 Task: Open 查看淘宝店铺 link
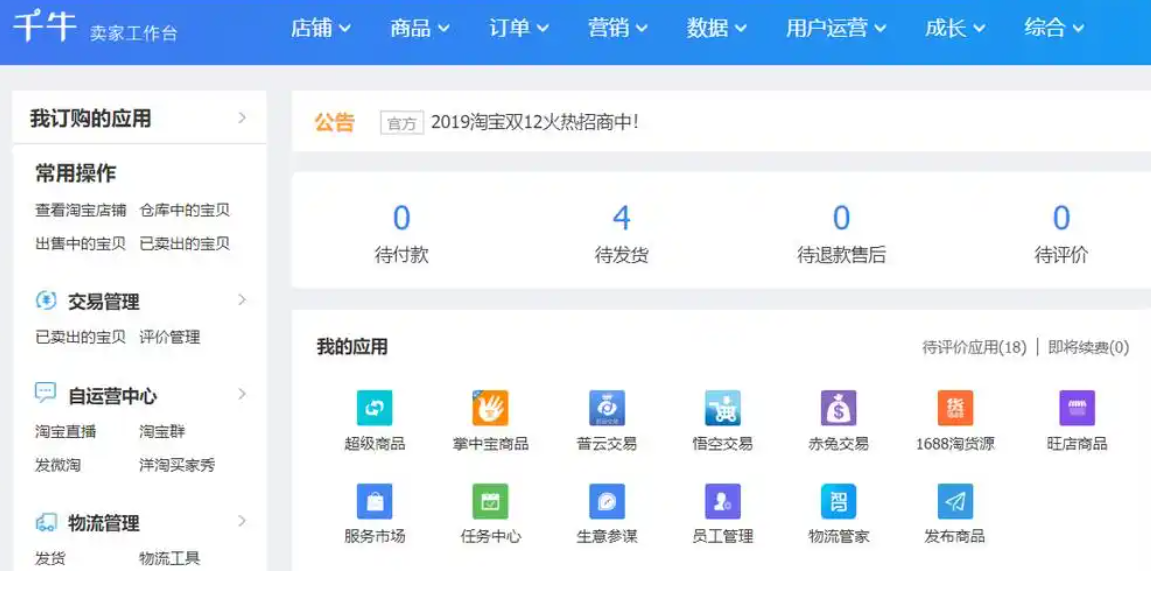pyautogui.click(x=81, y=210)
